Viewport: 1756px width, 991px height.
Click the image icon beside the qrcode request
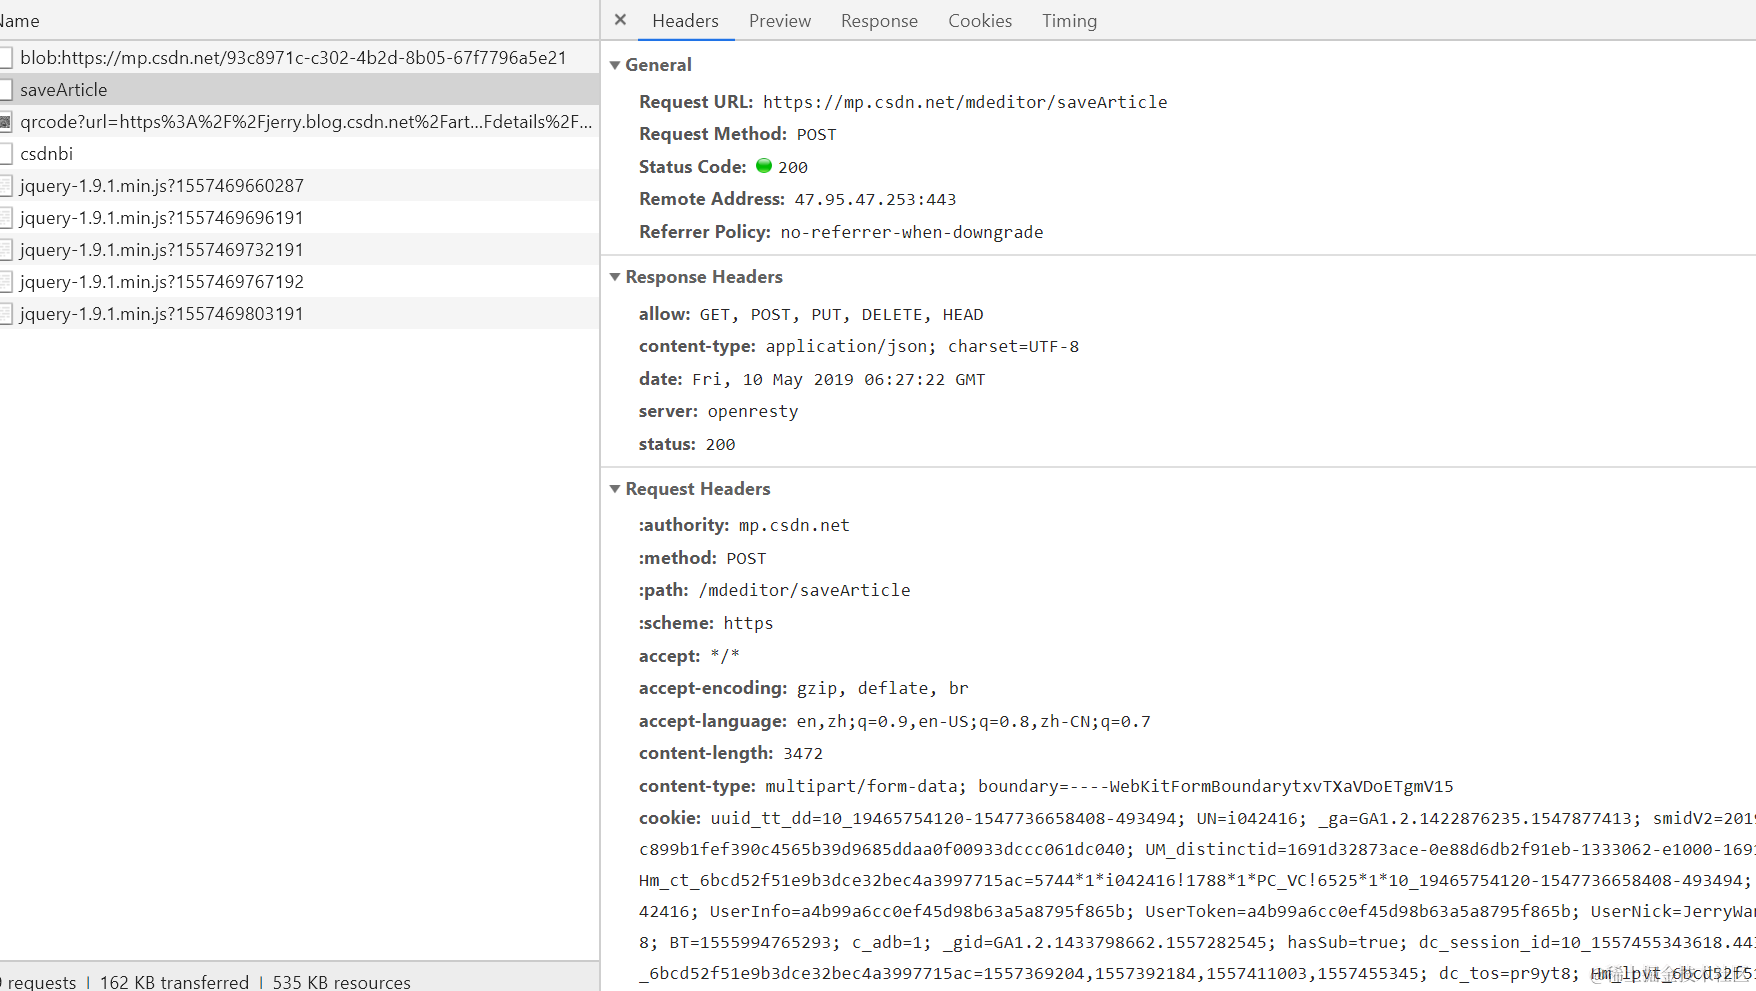(8, 121)
